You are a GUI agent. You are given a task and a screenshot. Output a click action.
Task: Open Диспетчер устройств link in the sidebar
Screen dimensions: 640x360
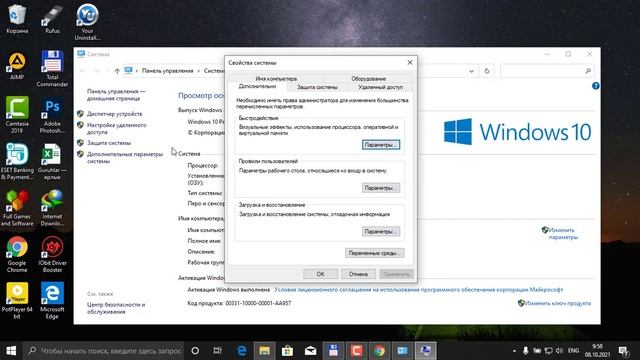(x=114, y=114)
